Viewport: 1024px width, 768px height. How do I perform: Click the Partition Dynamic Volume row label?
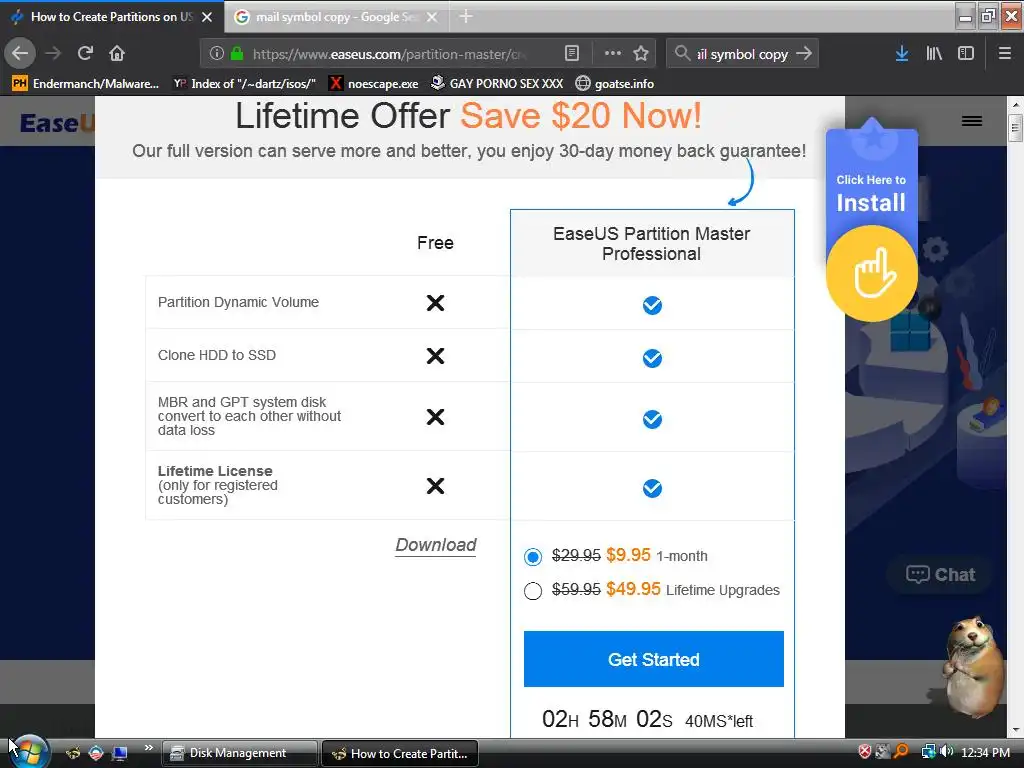(238, 302)
